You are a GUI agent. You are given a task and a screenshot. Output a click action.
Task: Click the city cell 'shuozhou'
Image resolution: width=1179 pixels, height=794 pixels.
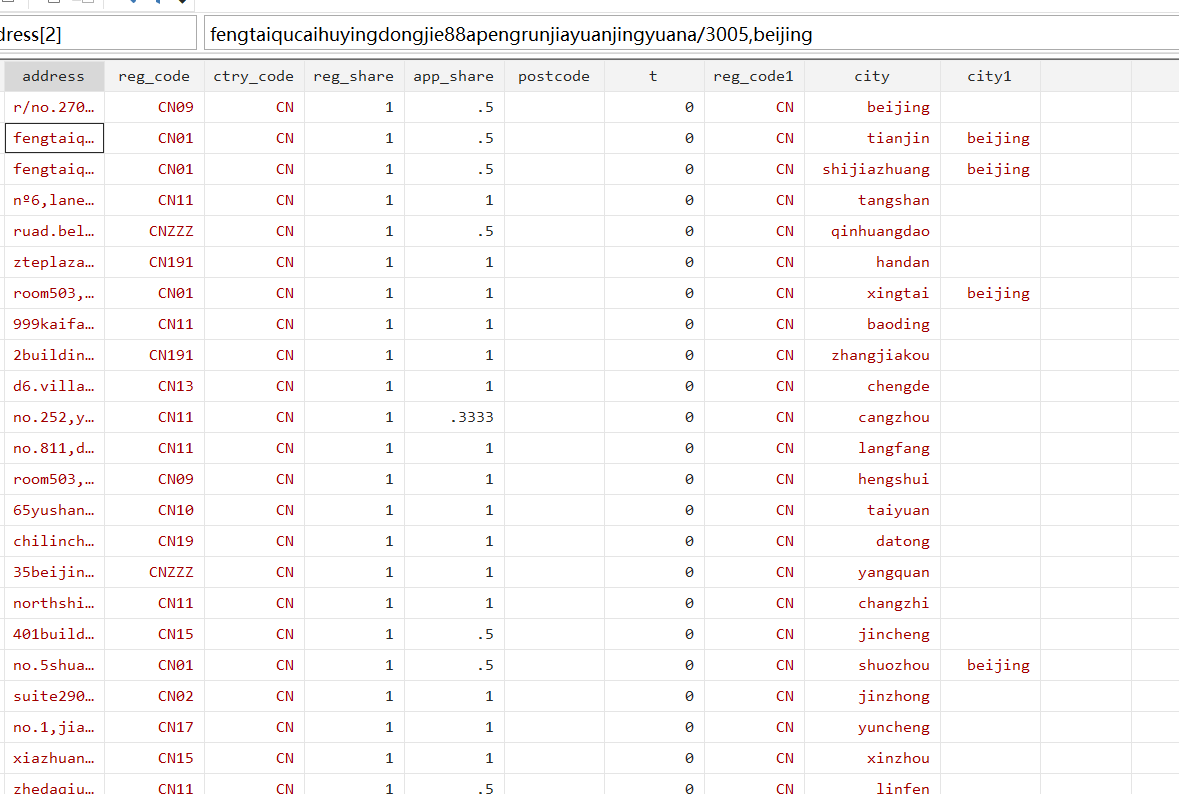[872, 665]
